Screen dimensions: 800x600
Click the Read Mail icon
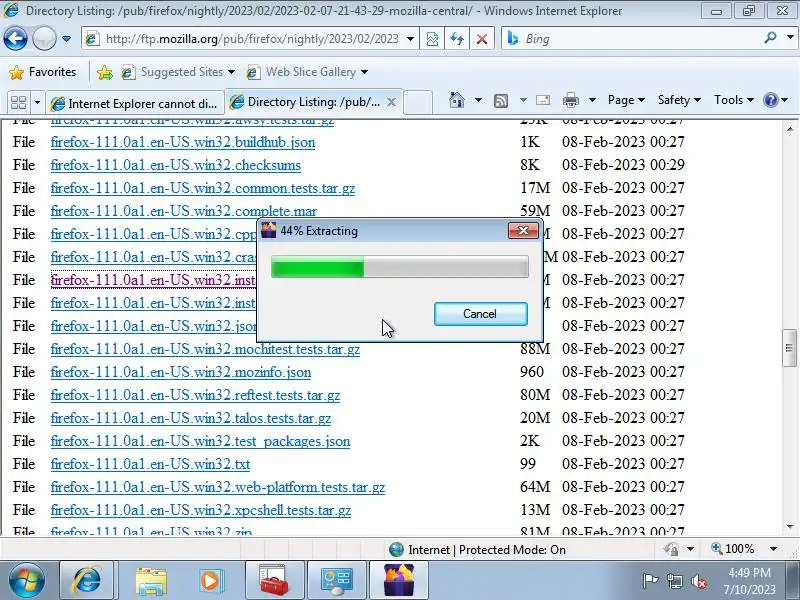(543, 100)
